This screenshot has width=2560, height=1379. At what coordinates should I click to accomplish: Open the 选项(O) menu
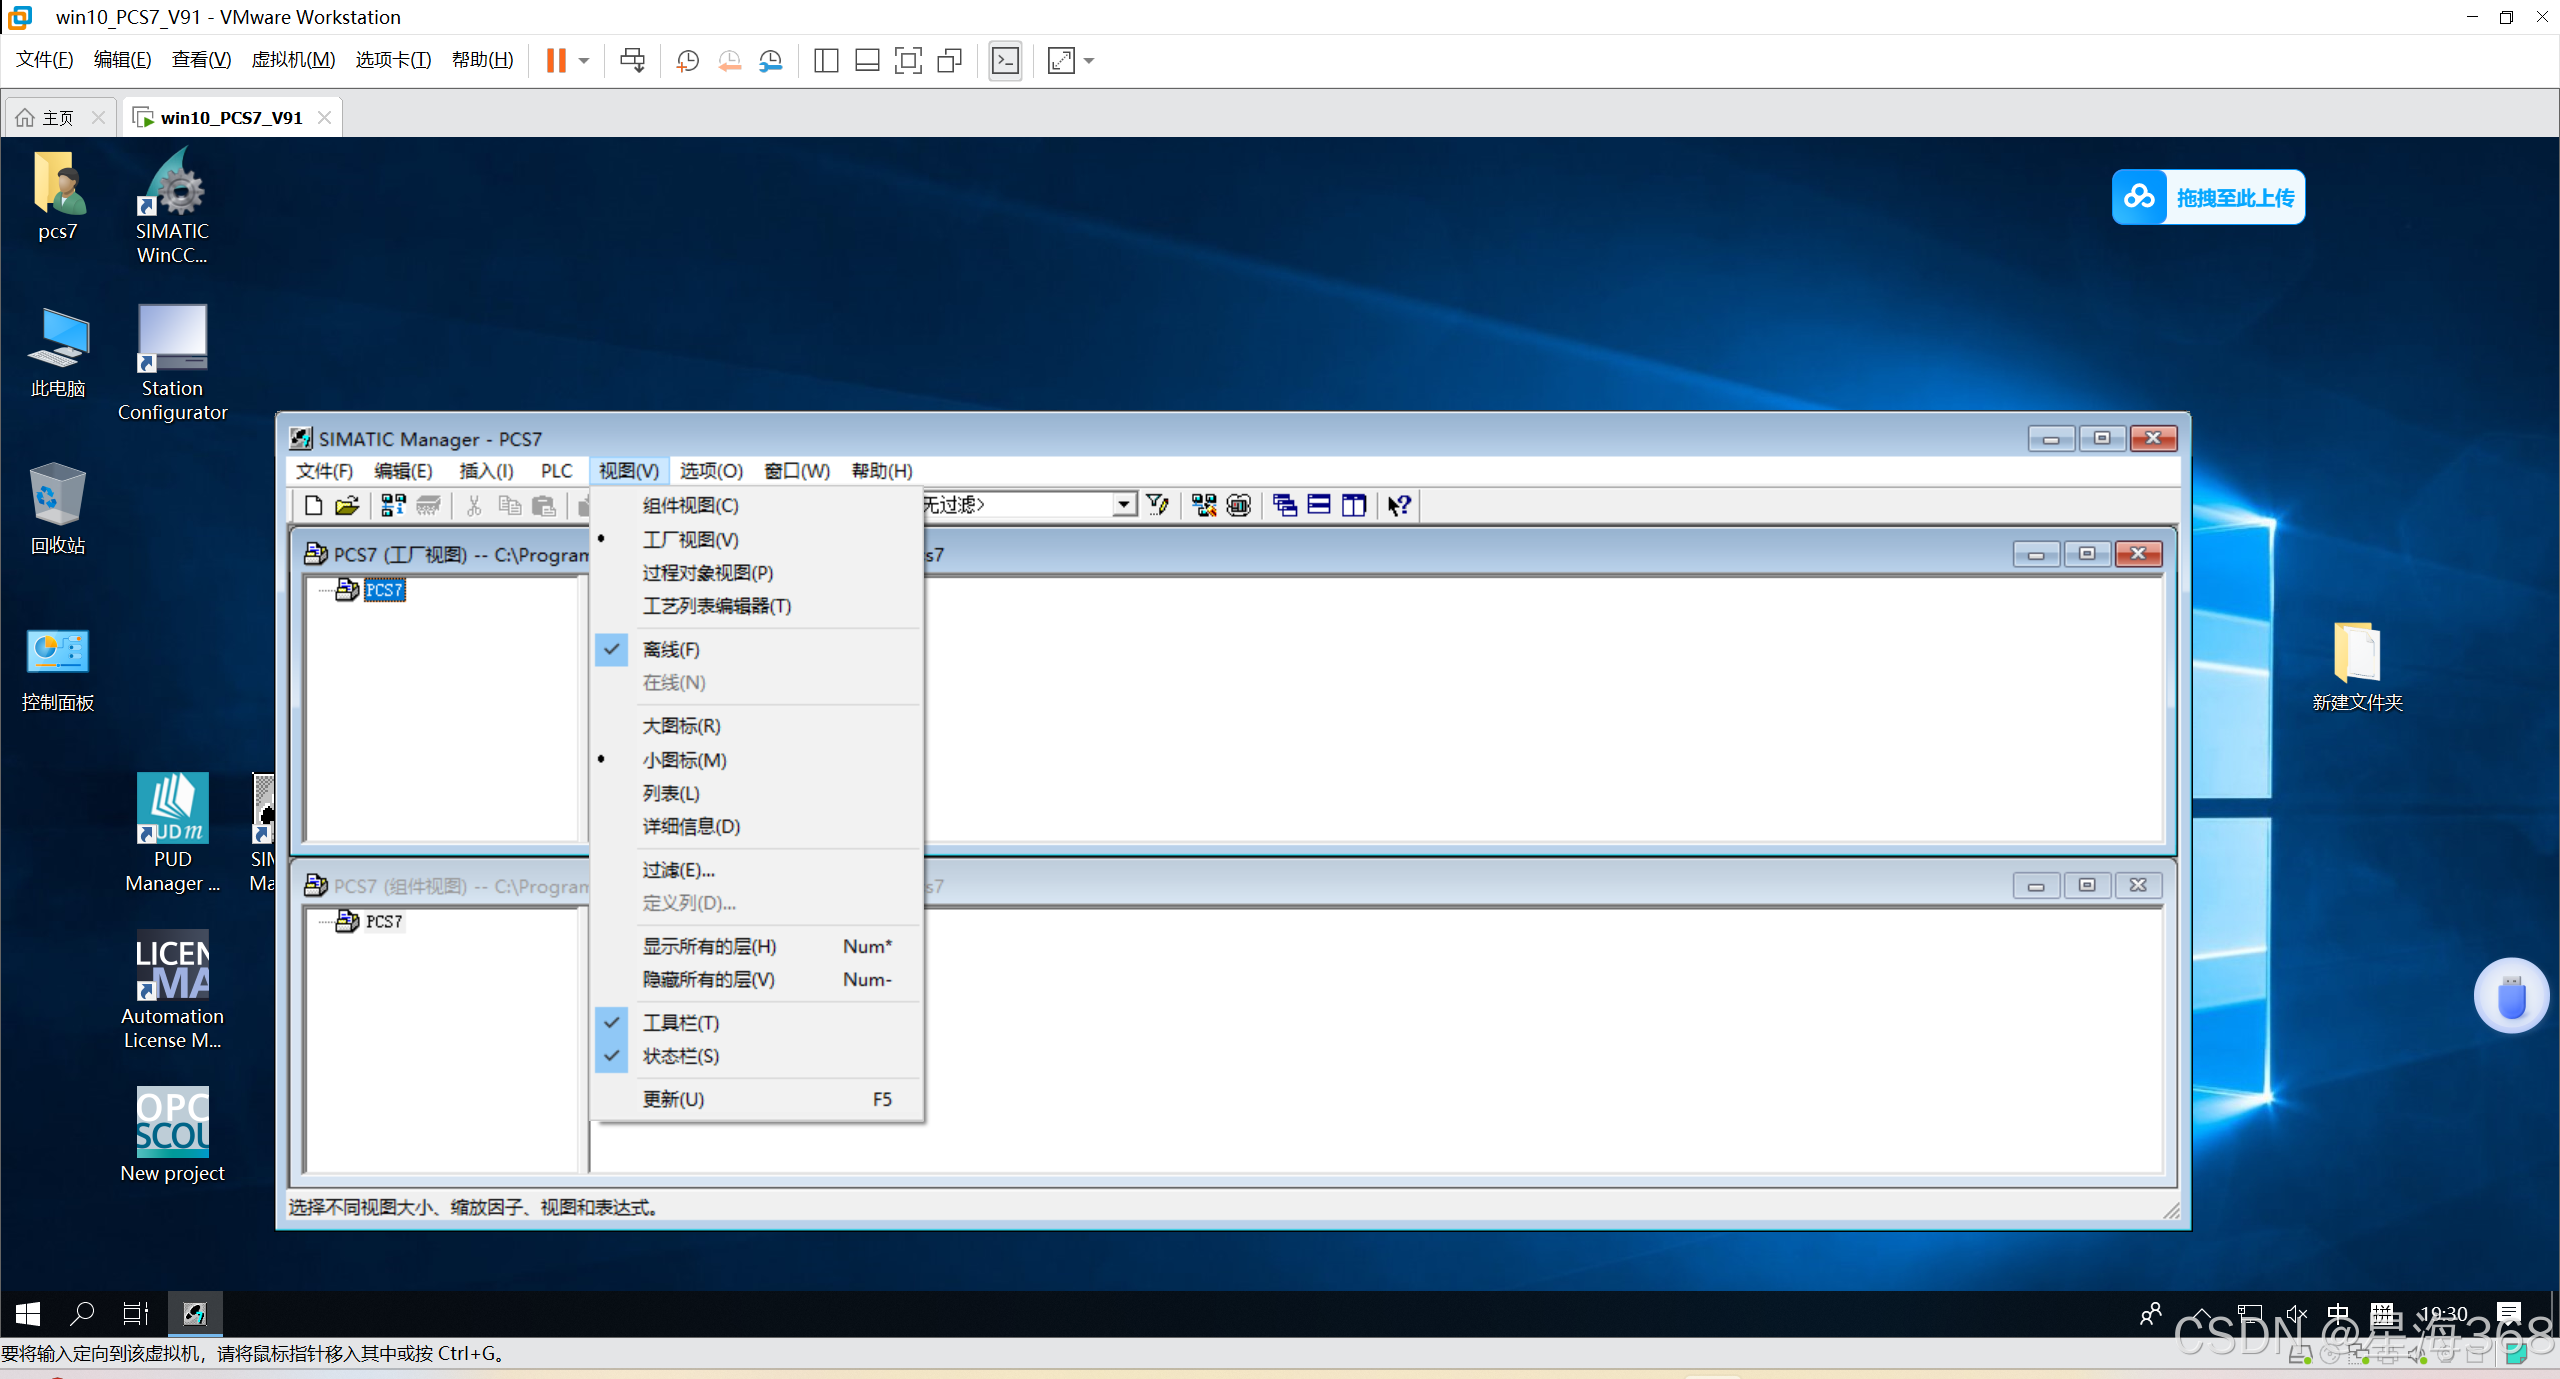(711, 470)
